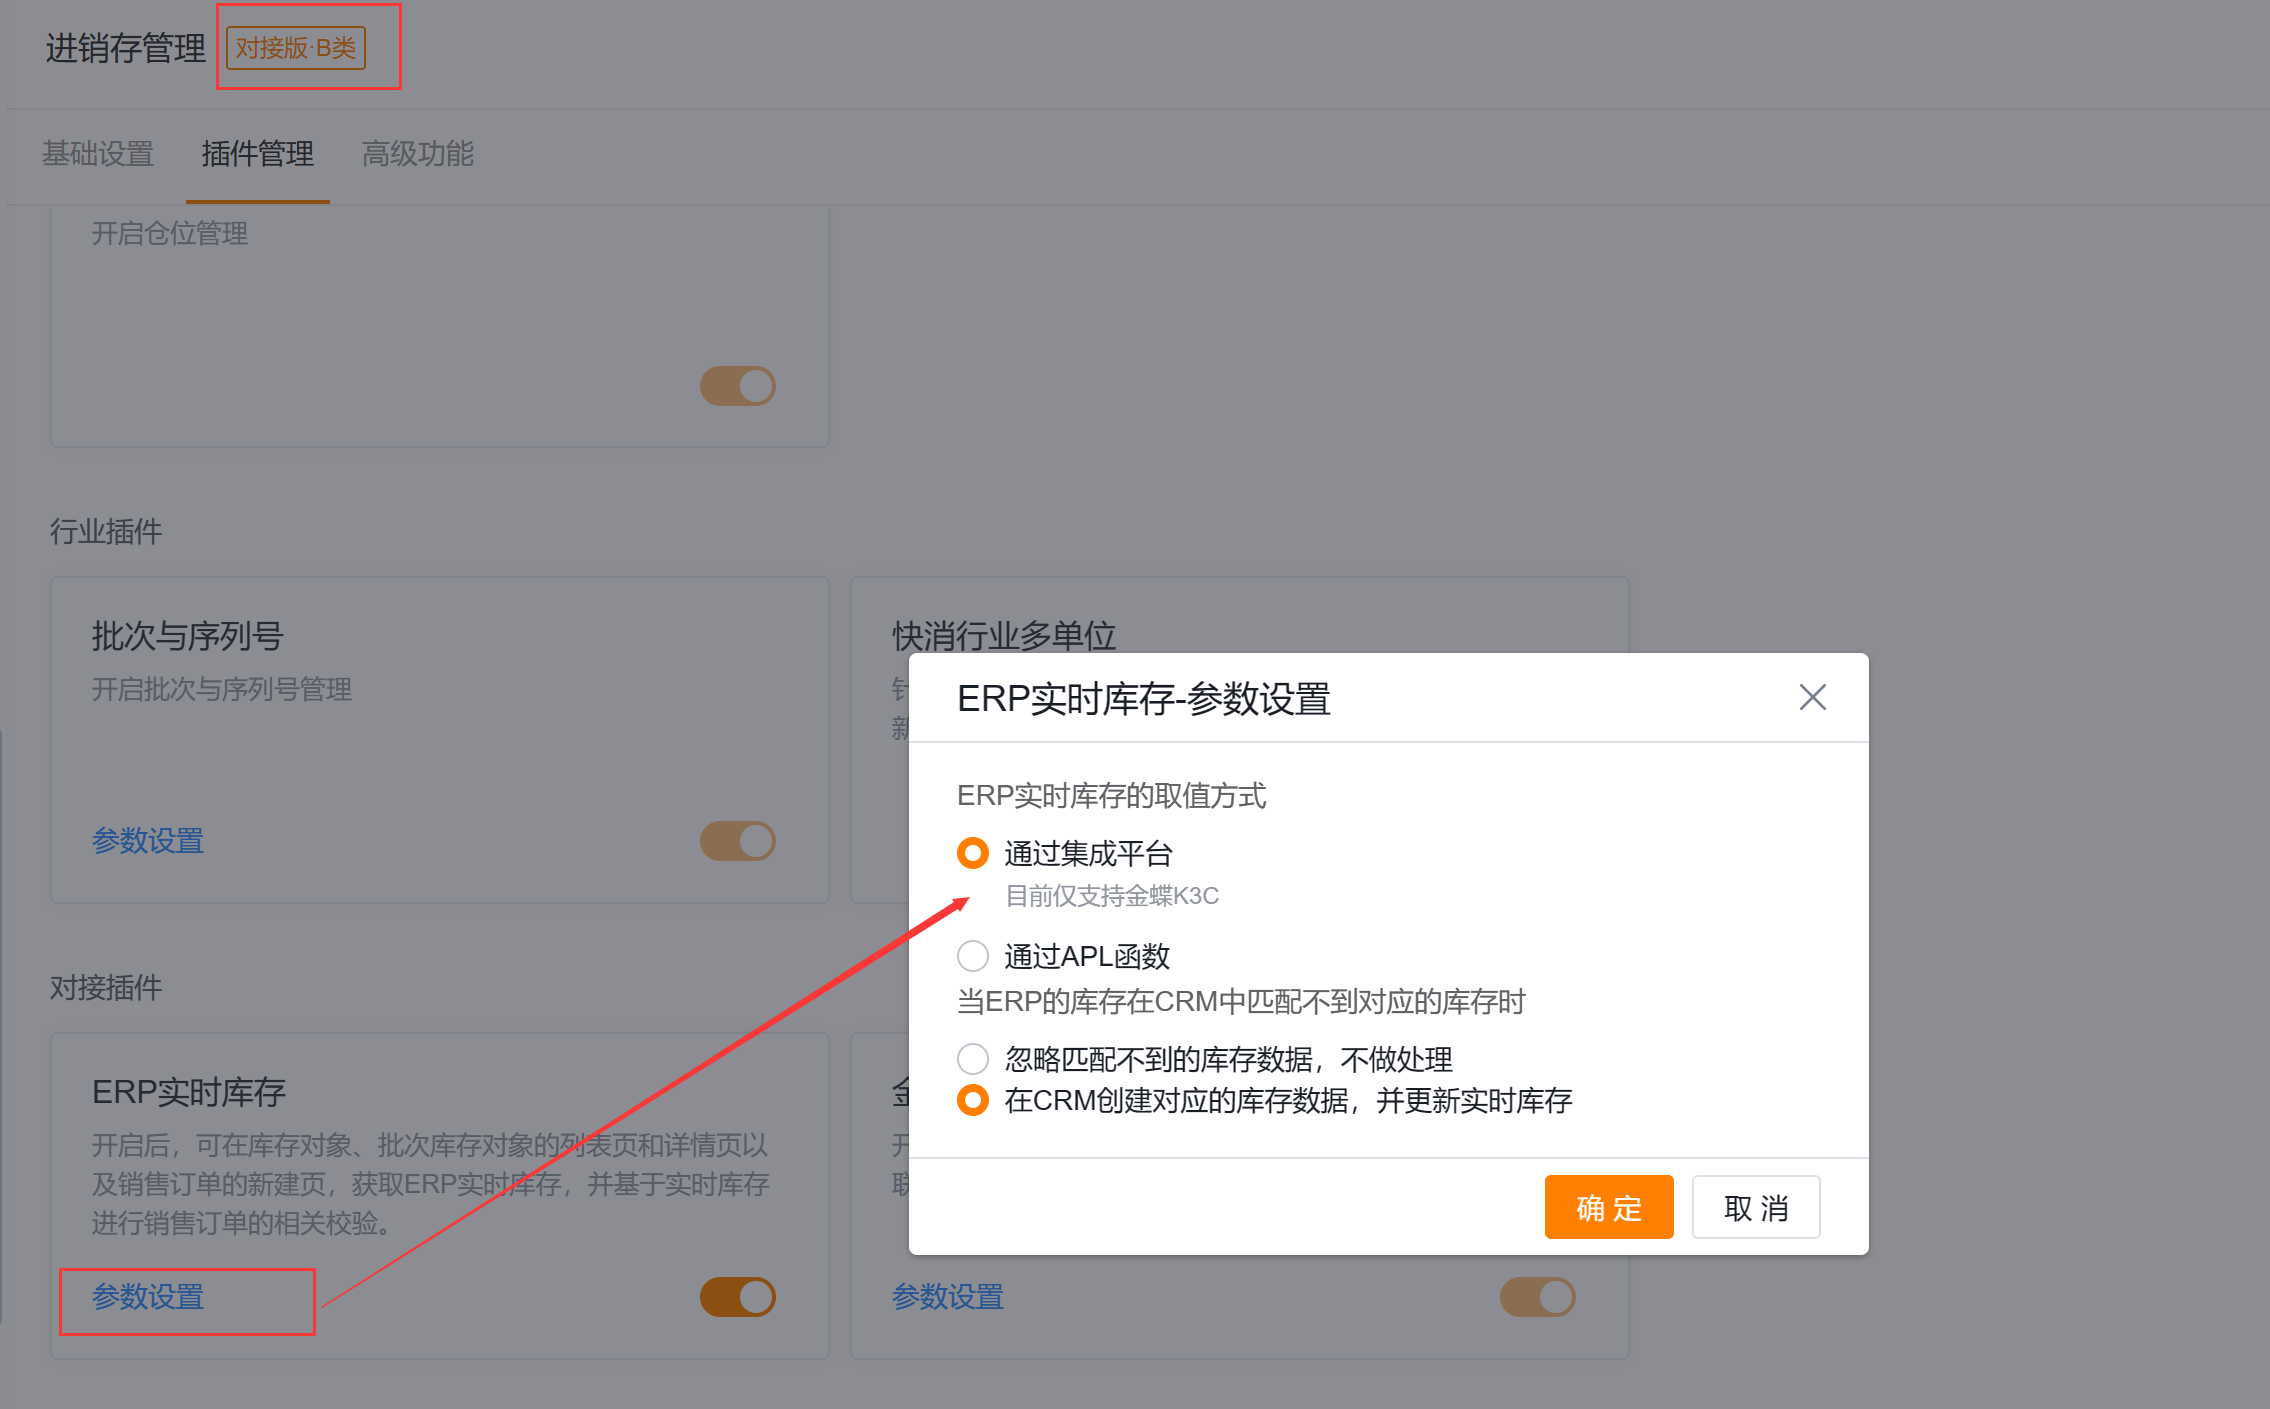This screenshot has height=1409, width=2270.
Task: Close the ERP实时库存-参数设置 dialog
Action: [x=1811, y=697]
